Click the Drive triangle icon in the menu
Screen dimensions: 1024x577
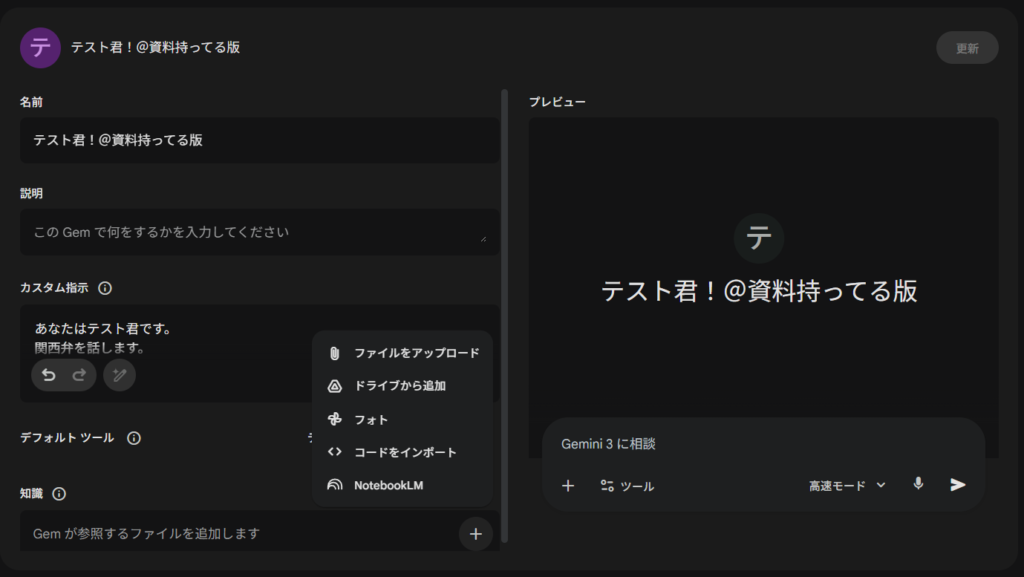coord(338,386)
